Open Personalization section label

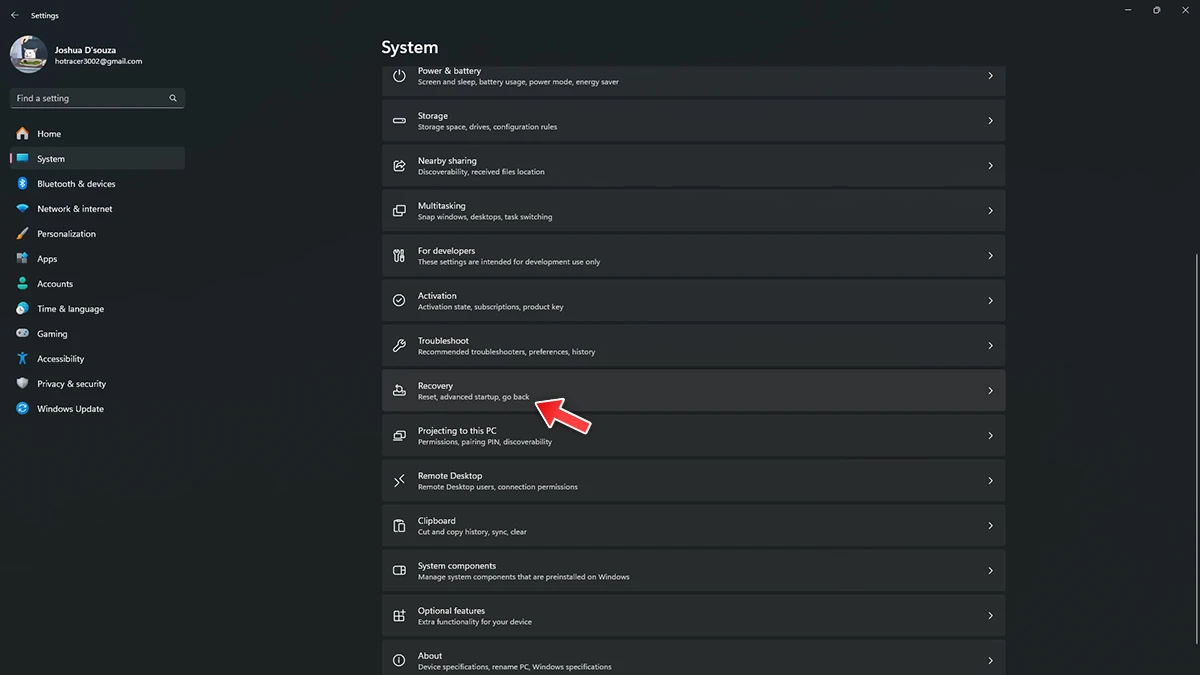pyautogui.click(x=67, y=234)
